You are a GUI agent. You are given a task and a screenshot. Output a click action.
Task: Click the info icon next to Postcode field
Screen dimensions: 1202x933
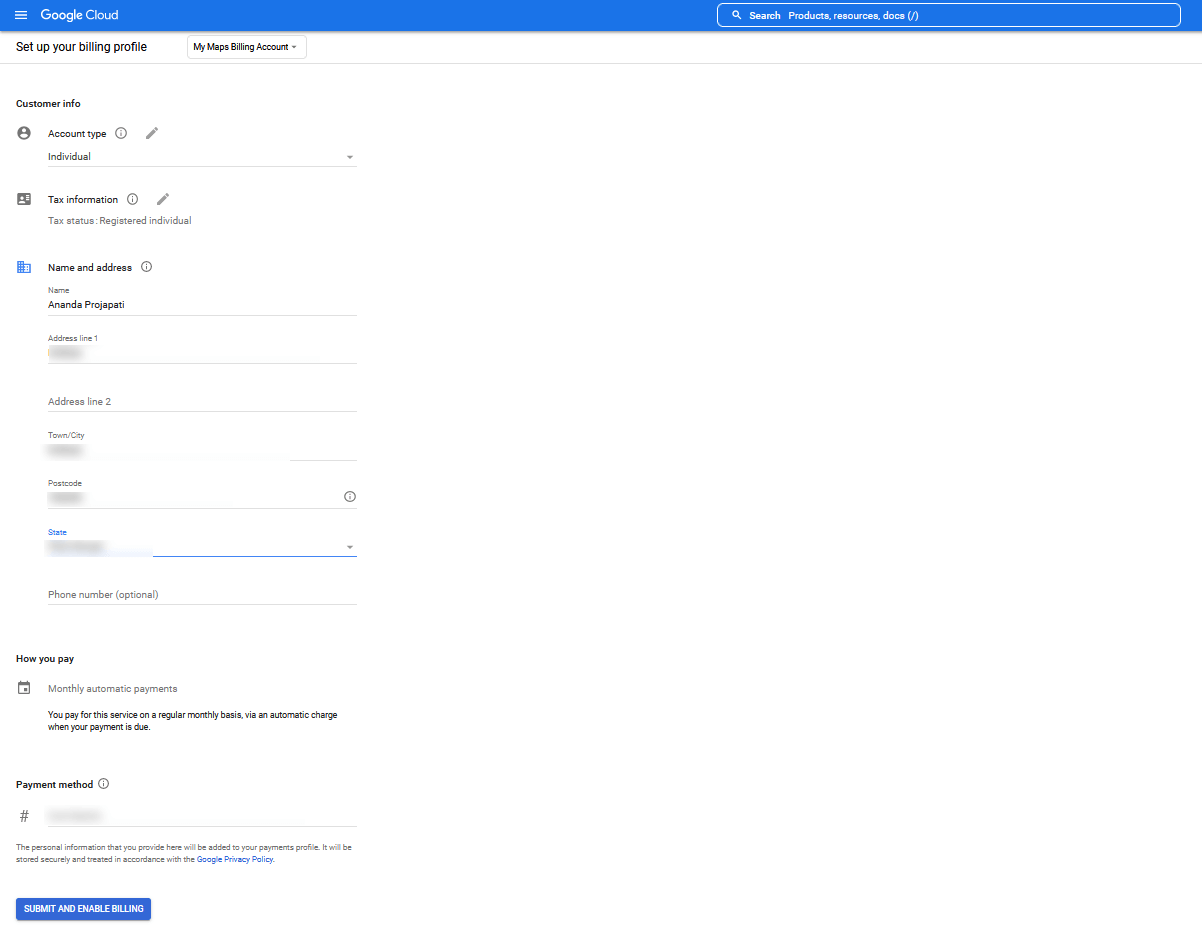coord(349,496)
